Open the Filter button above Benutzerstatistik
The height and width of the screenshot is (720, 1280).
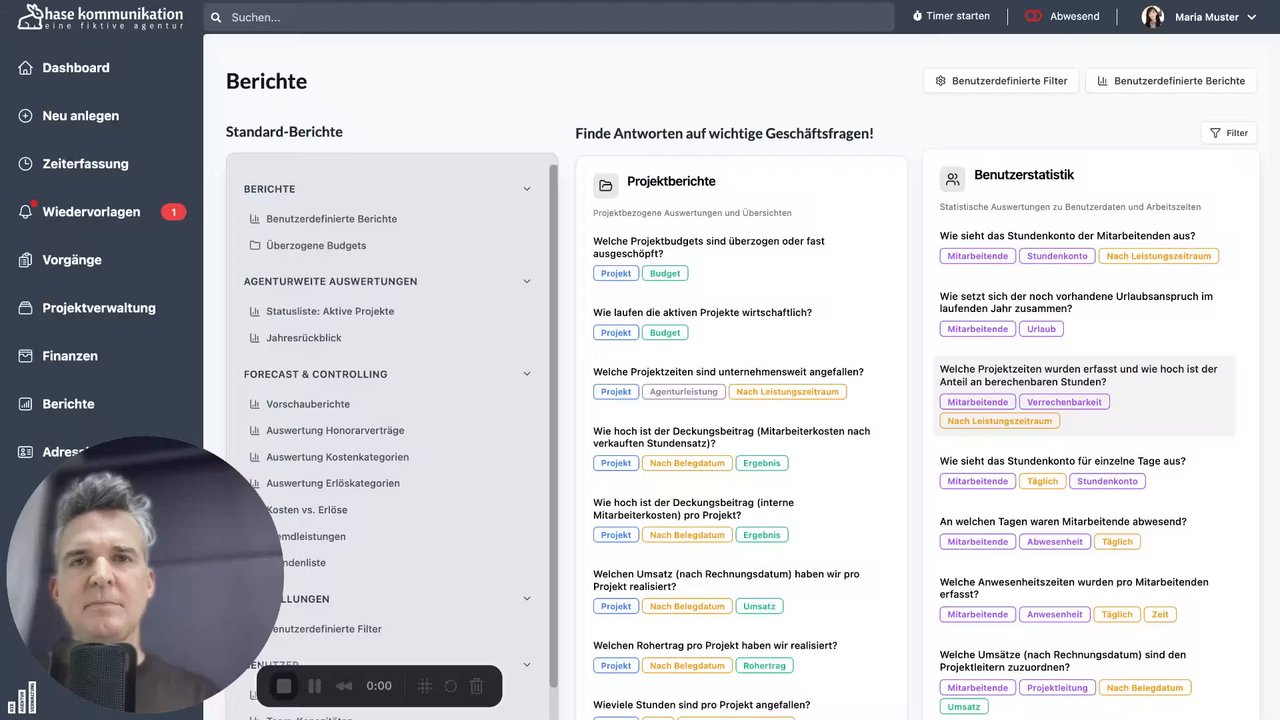[1229, 133]
